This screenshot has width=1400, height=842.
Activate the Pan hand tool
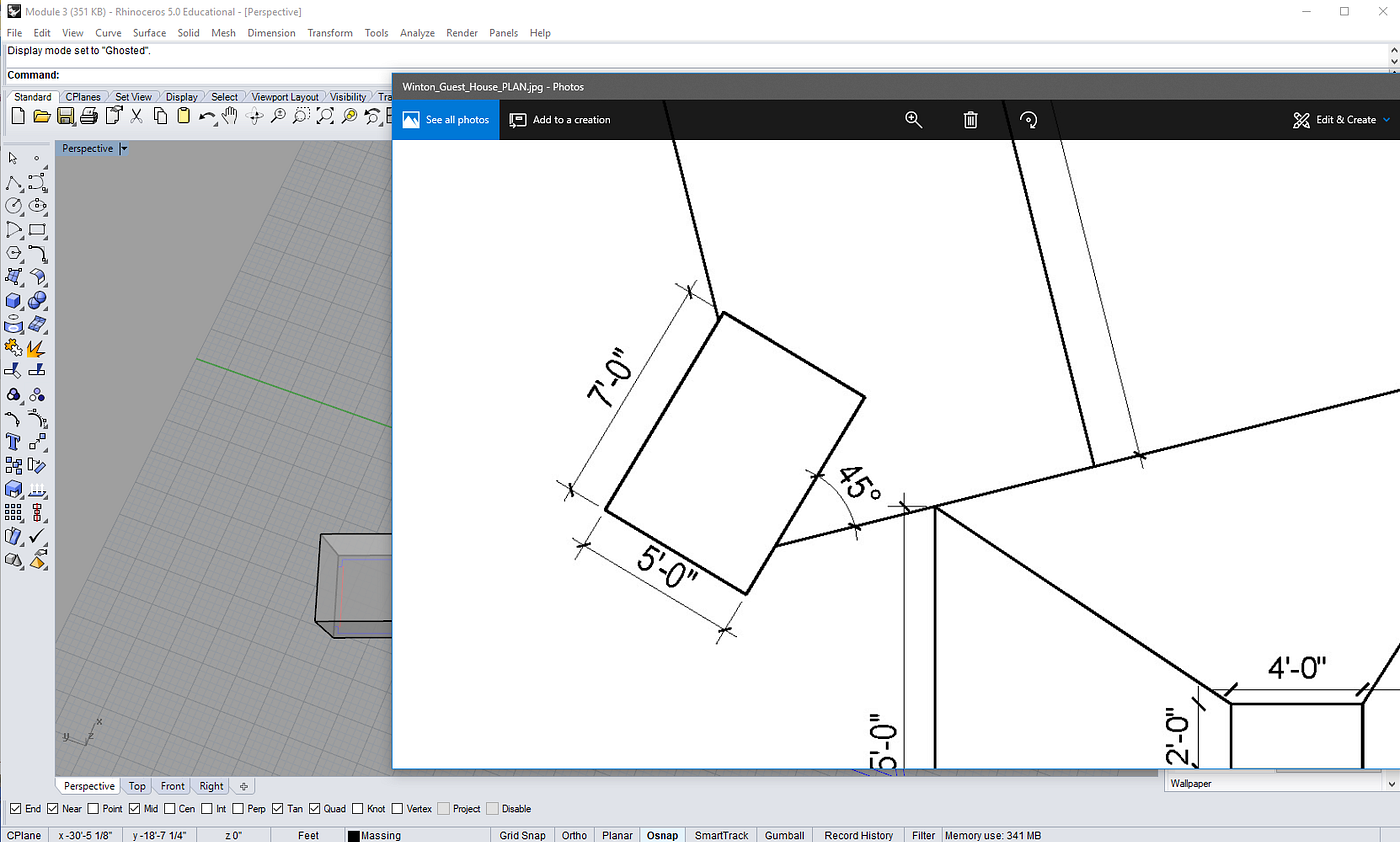click(230, 116)
